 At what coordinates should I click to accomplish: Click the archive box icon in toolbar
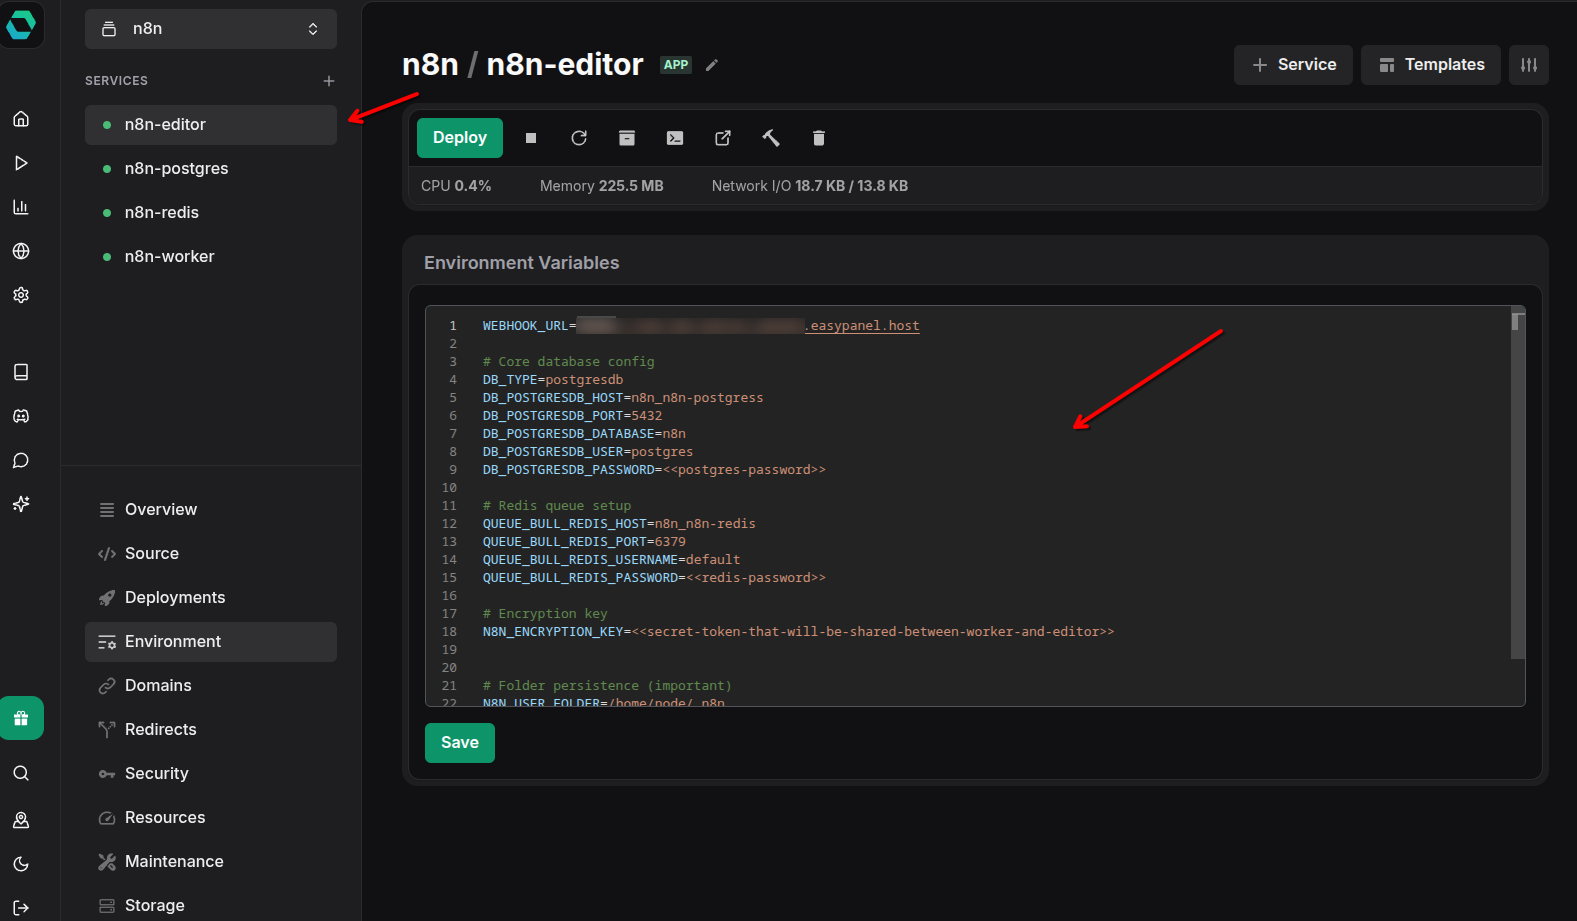[627, 138]
